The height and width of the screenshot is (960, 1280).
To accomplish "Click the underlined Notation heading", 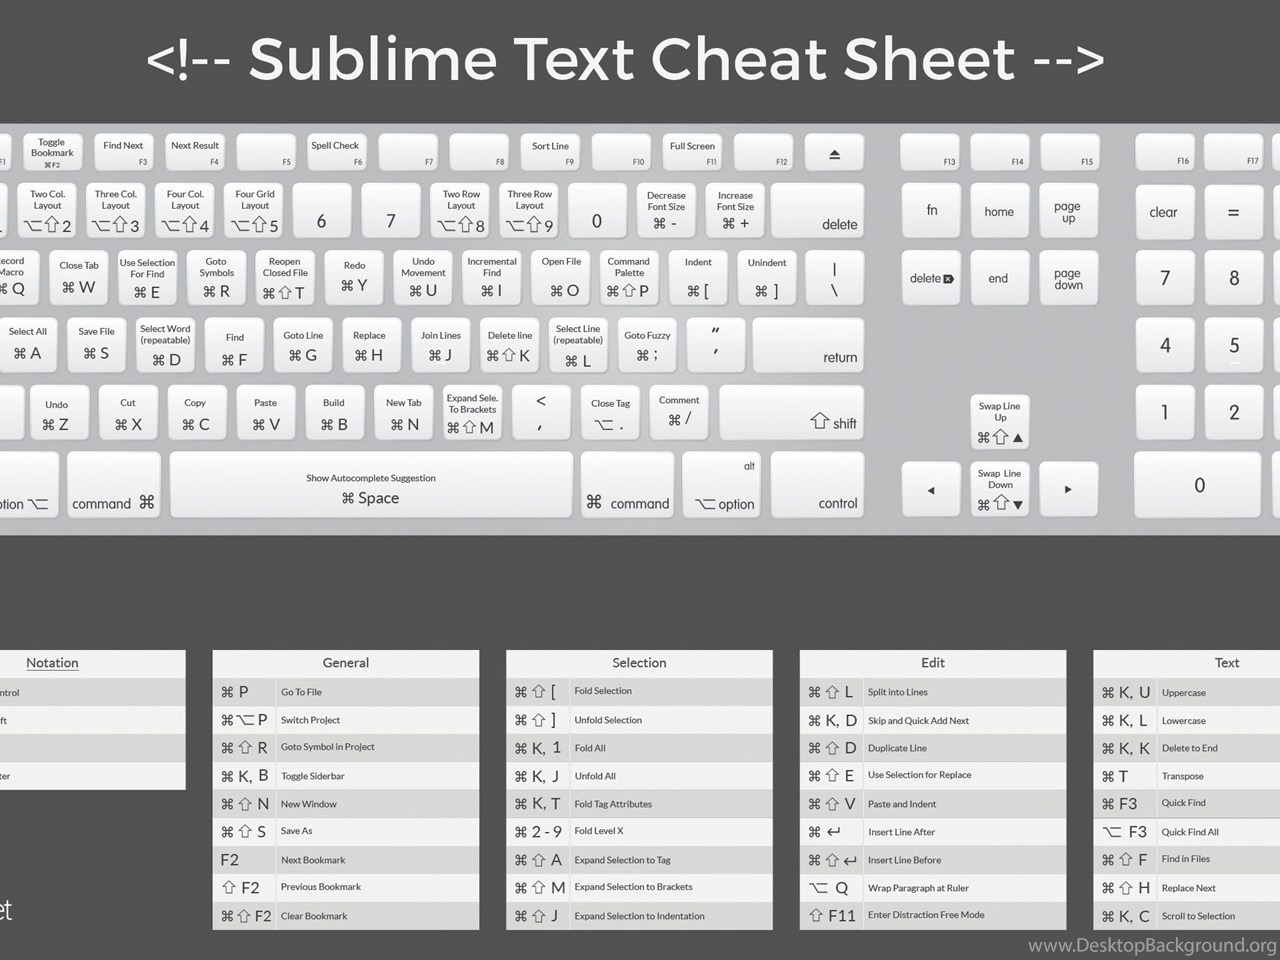I will point(52,663).
